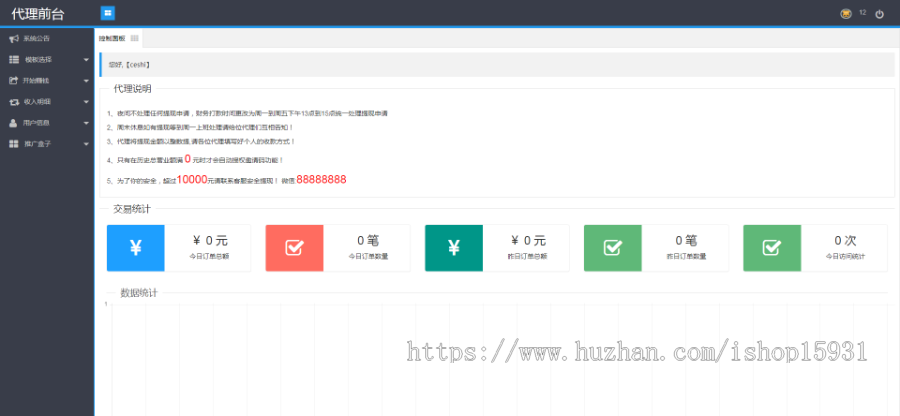Click the power logout icon
This screenshot has width=900, height=416.
pos(879,14)
